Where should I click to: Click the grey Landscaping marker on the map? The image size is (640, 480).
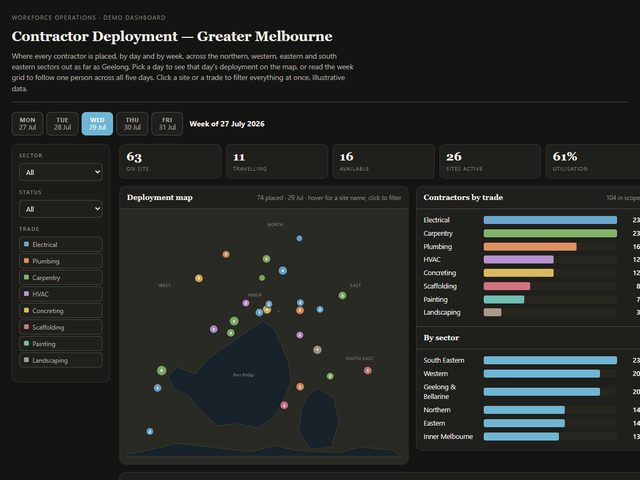click(317, 350)
